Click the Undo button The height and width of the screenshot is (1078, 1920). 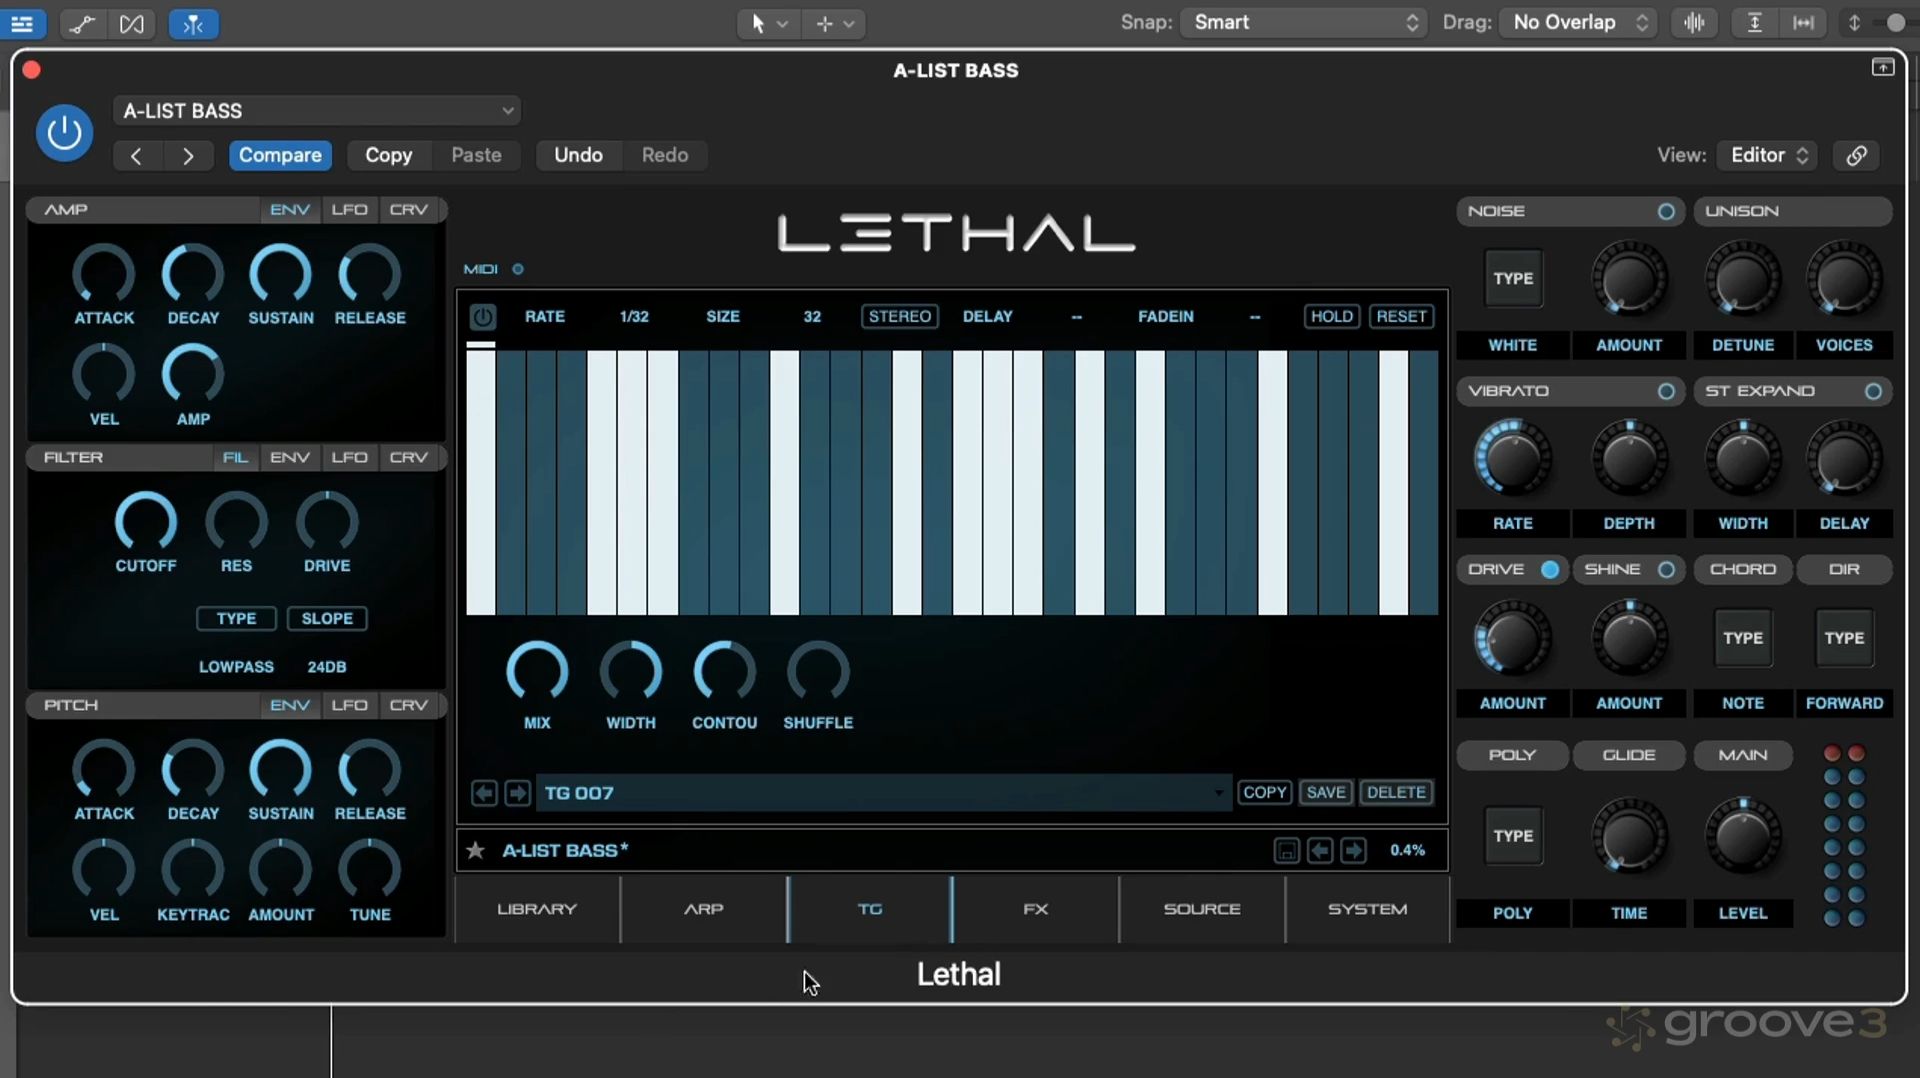click(578, 155)
